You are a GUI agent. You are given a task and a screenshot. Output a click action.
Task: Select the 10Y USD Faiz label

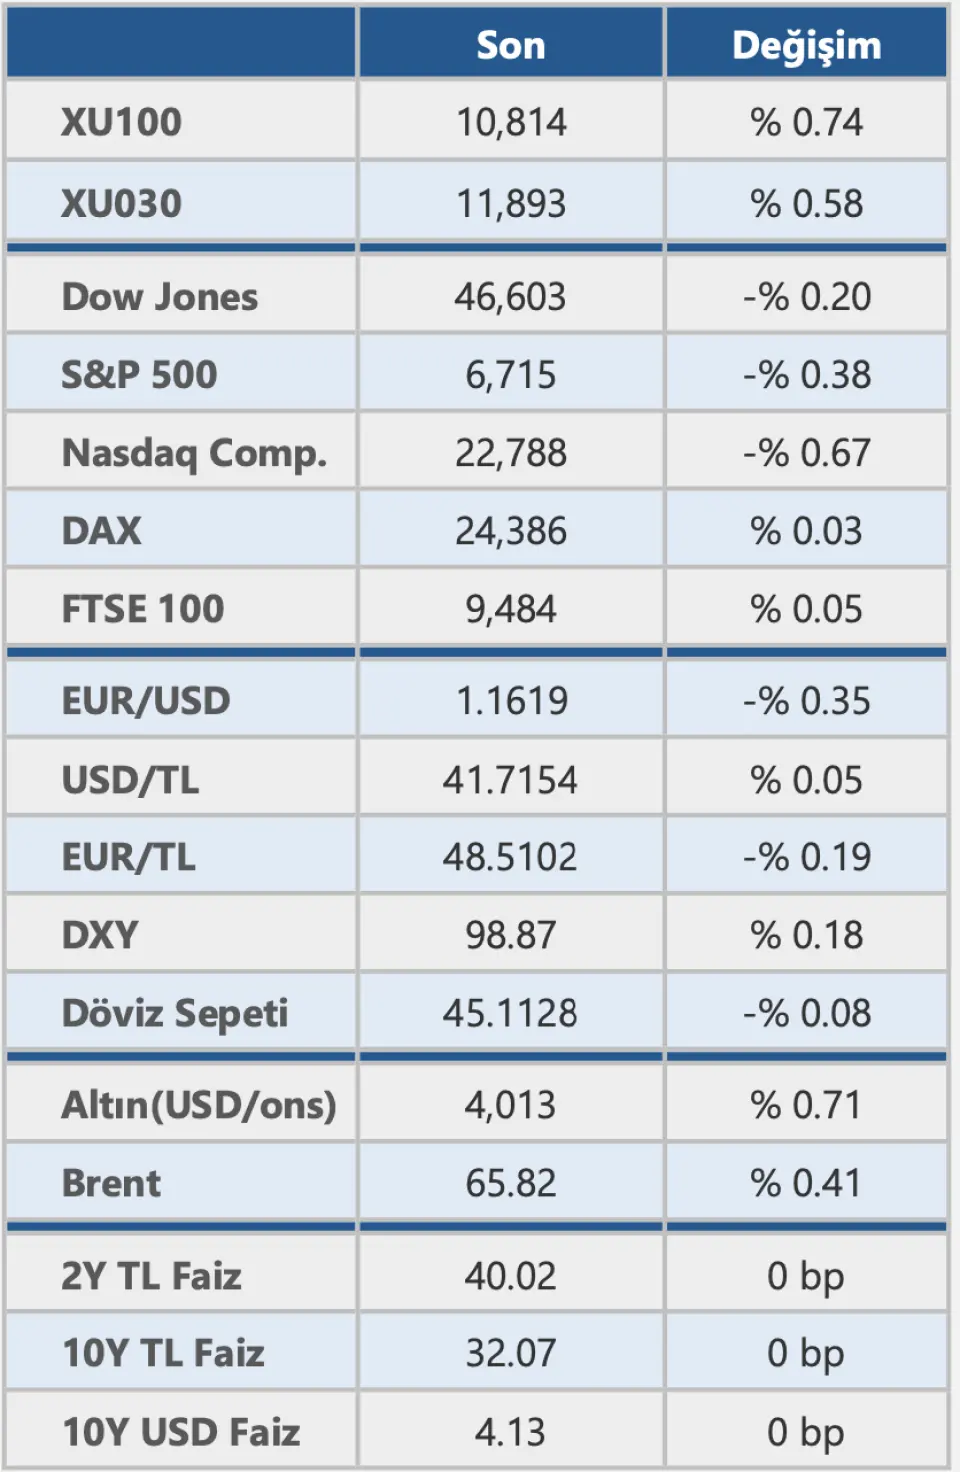pos(181,1432)
